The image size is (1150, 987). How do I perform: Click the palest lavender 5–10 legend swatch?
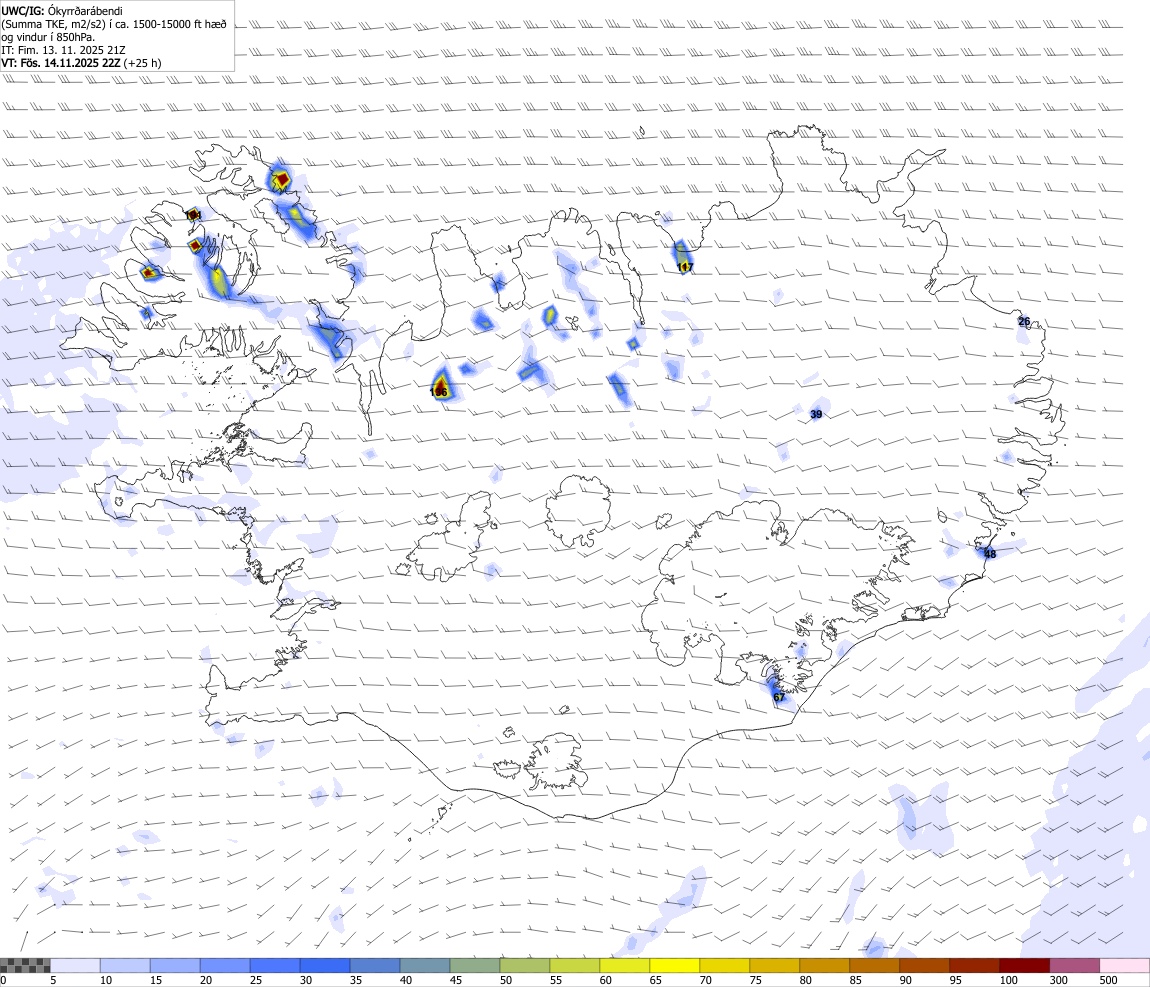point(75,965)
